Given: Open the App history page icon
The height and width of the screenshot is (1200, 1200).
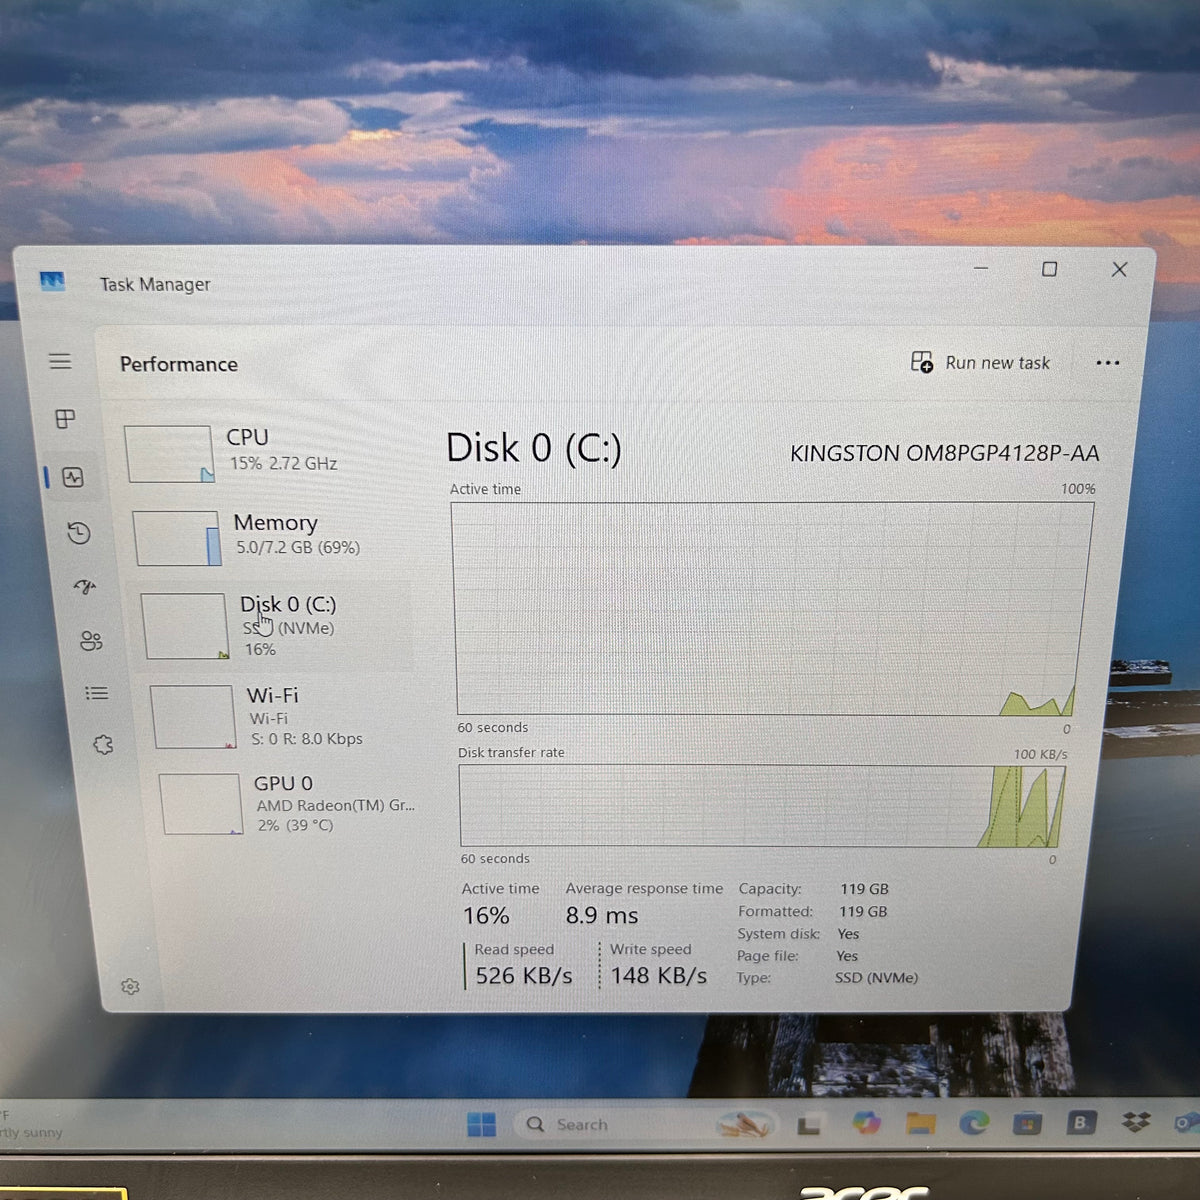Looking at the screenshot, I should [x=79, y=533].
